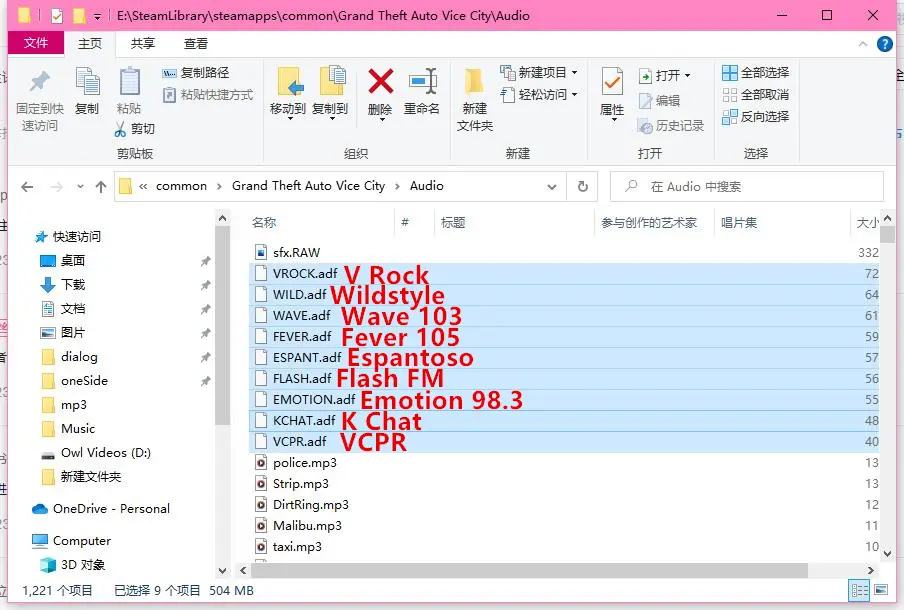This screenshot has height=610, width=904.
Task: Select 3D Objects in navigation pane
Action: [83, 564]
